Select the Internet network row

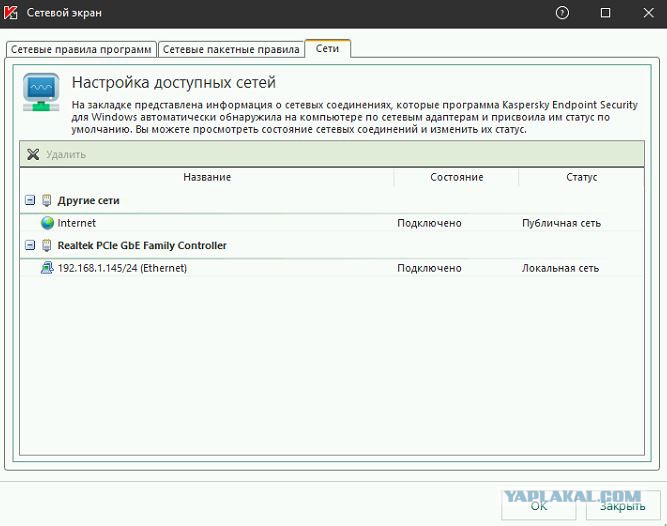point(332,223)
